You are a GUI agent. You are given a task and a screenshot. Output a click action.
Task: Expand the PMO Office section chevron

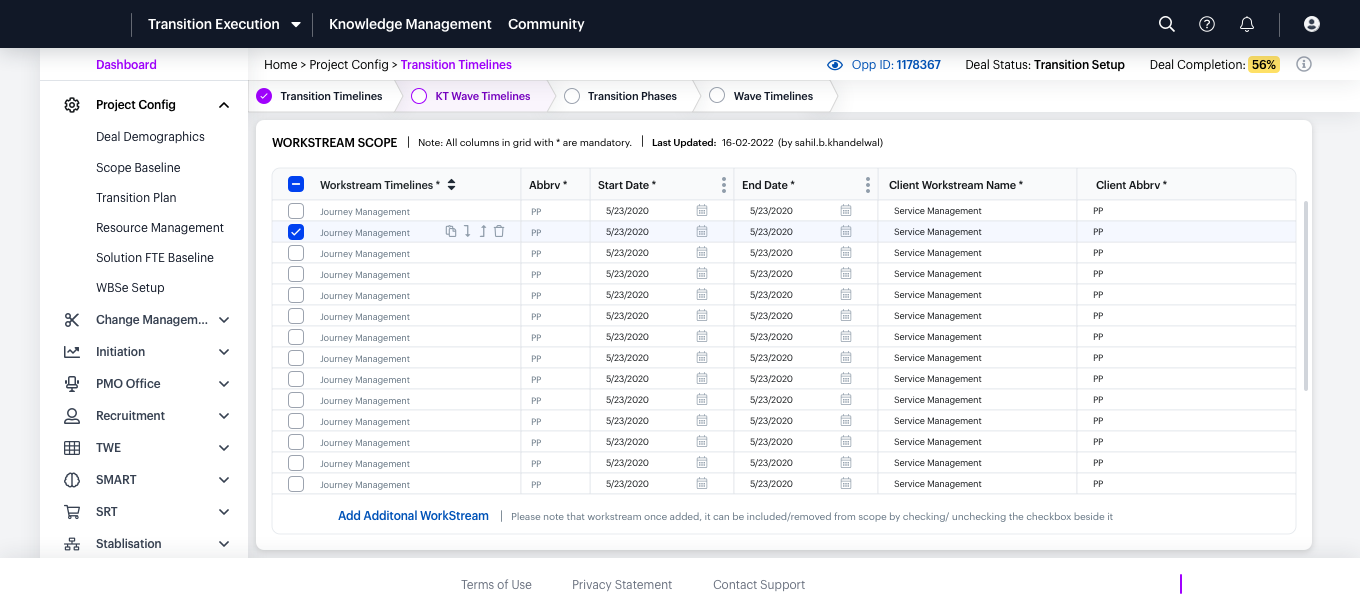(224, 384)
